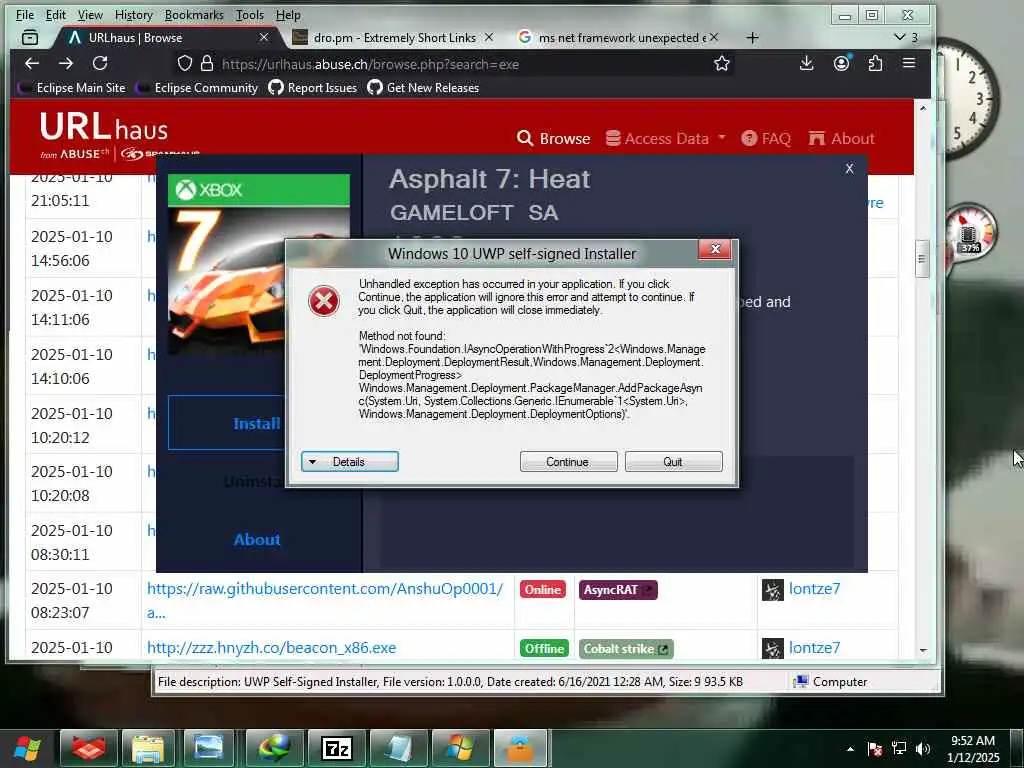Open About in the installer sidebar
The image size is (1024, 768).
(x=257, y=539)
